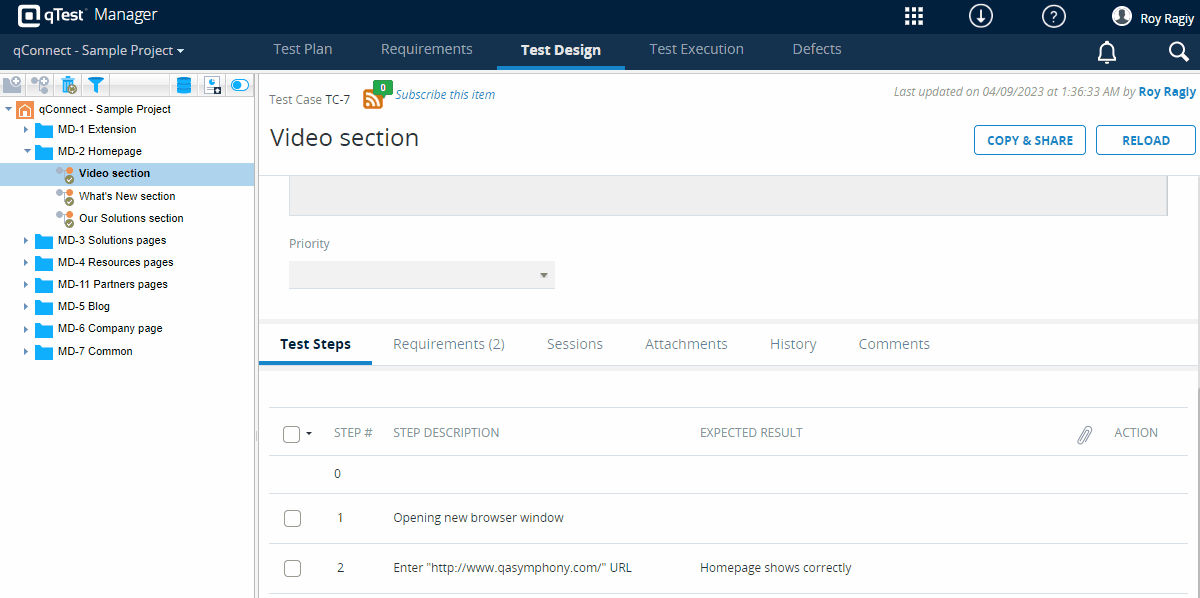Click the search magnifier icon
Screen dimensions: 1200x598
pyautogui.click(x=1178, y=52)
